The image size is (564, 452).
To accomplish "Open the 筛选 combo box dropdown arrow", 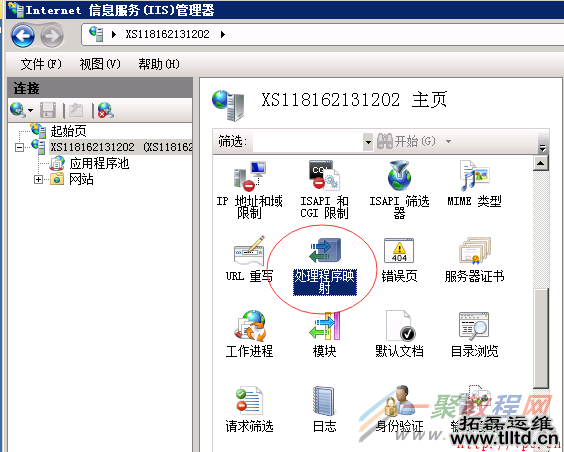I will tap(368, 142).
